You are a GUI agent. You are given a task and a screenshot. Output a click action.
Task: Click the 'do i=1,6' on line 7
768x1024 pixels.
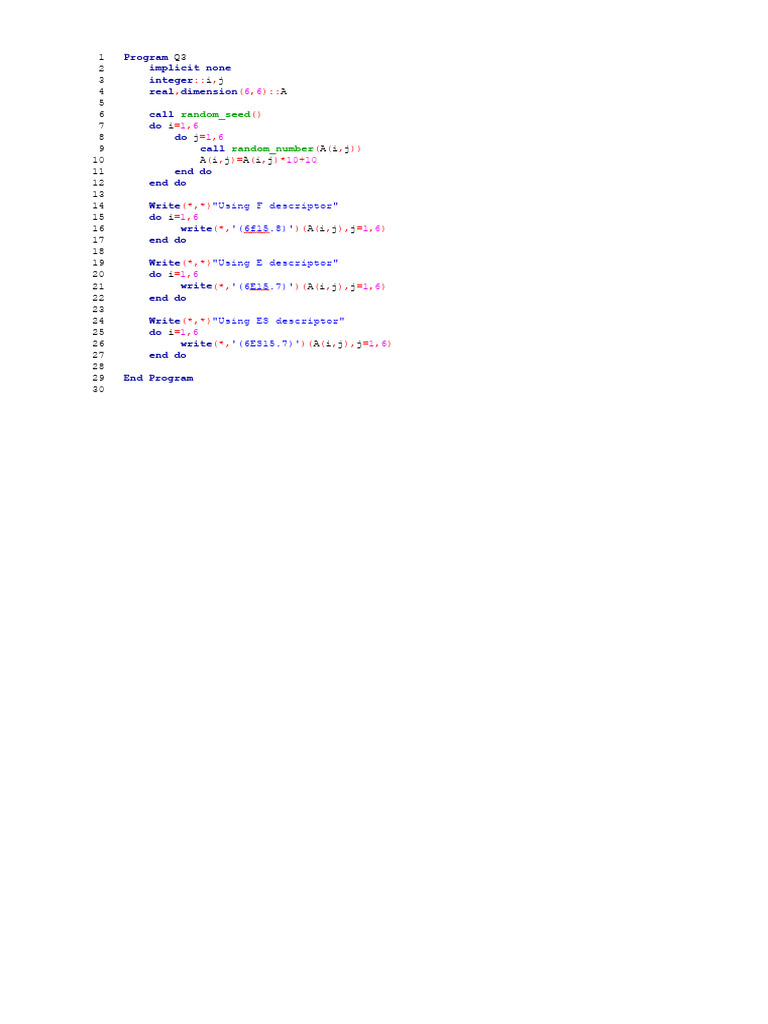pyautogui.click(x=174, y=126)
